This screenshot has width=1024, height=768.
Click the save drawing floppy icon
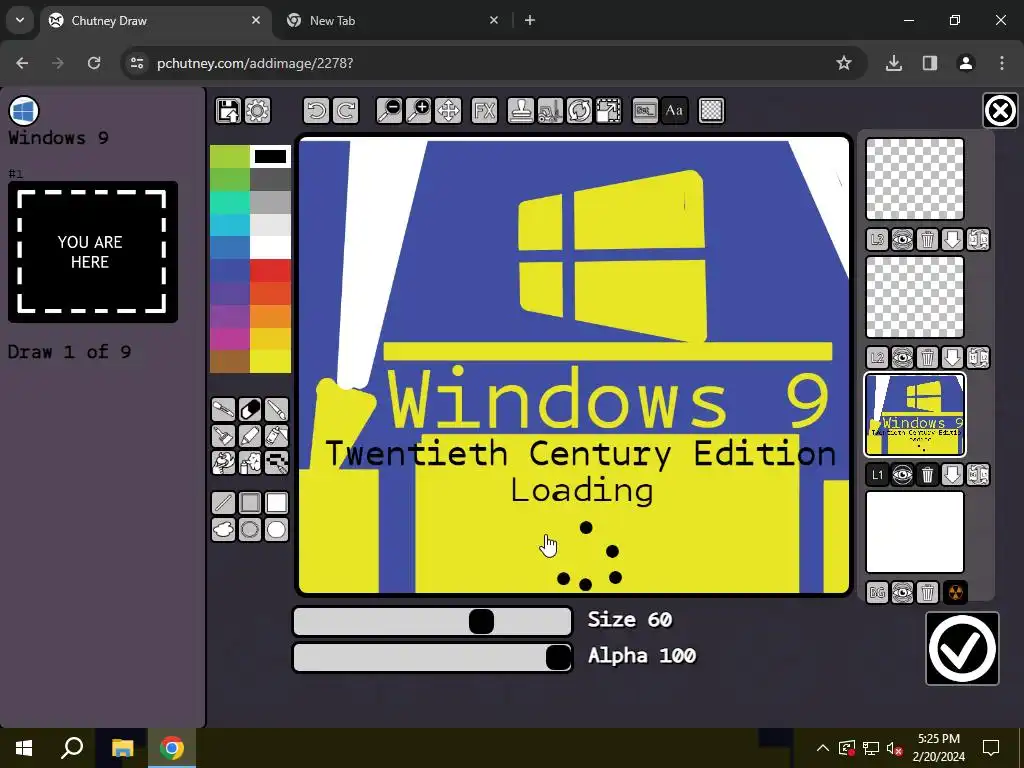[228, 110]
